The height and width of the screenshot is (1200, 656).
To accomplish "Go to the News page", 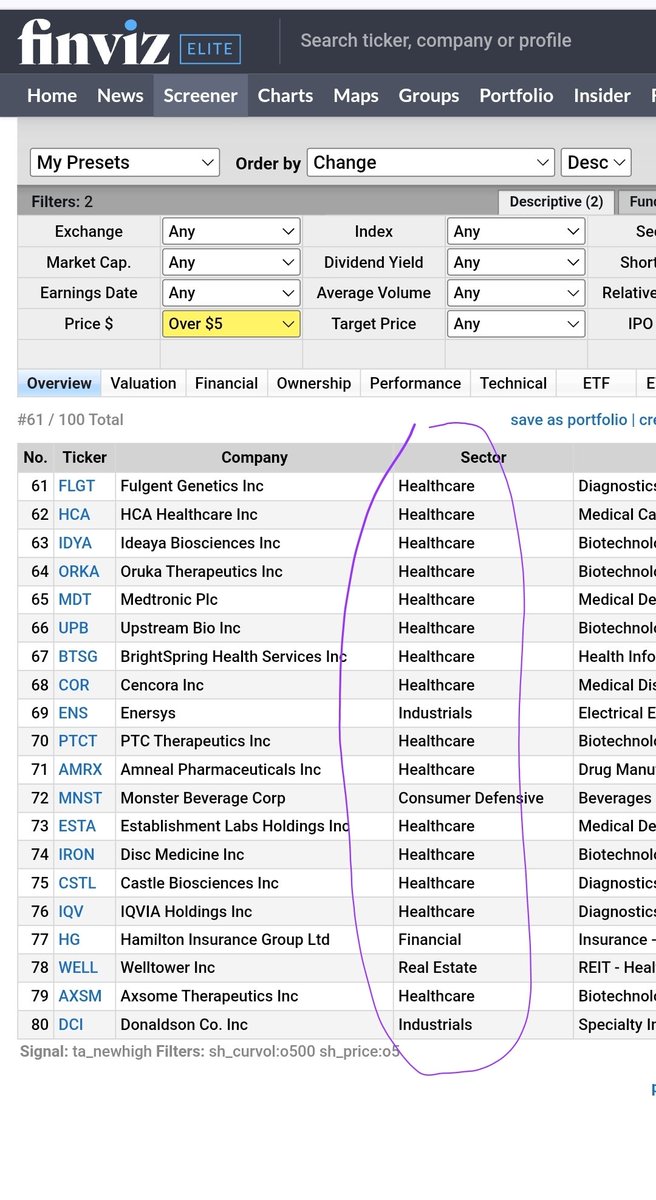I will (120, 96).
